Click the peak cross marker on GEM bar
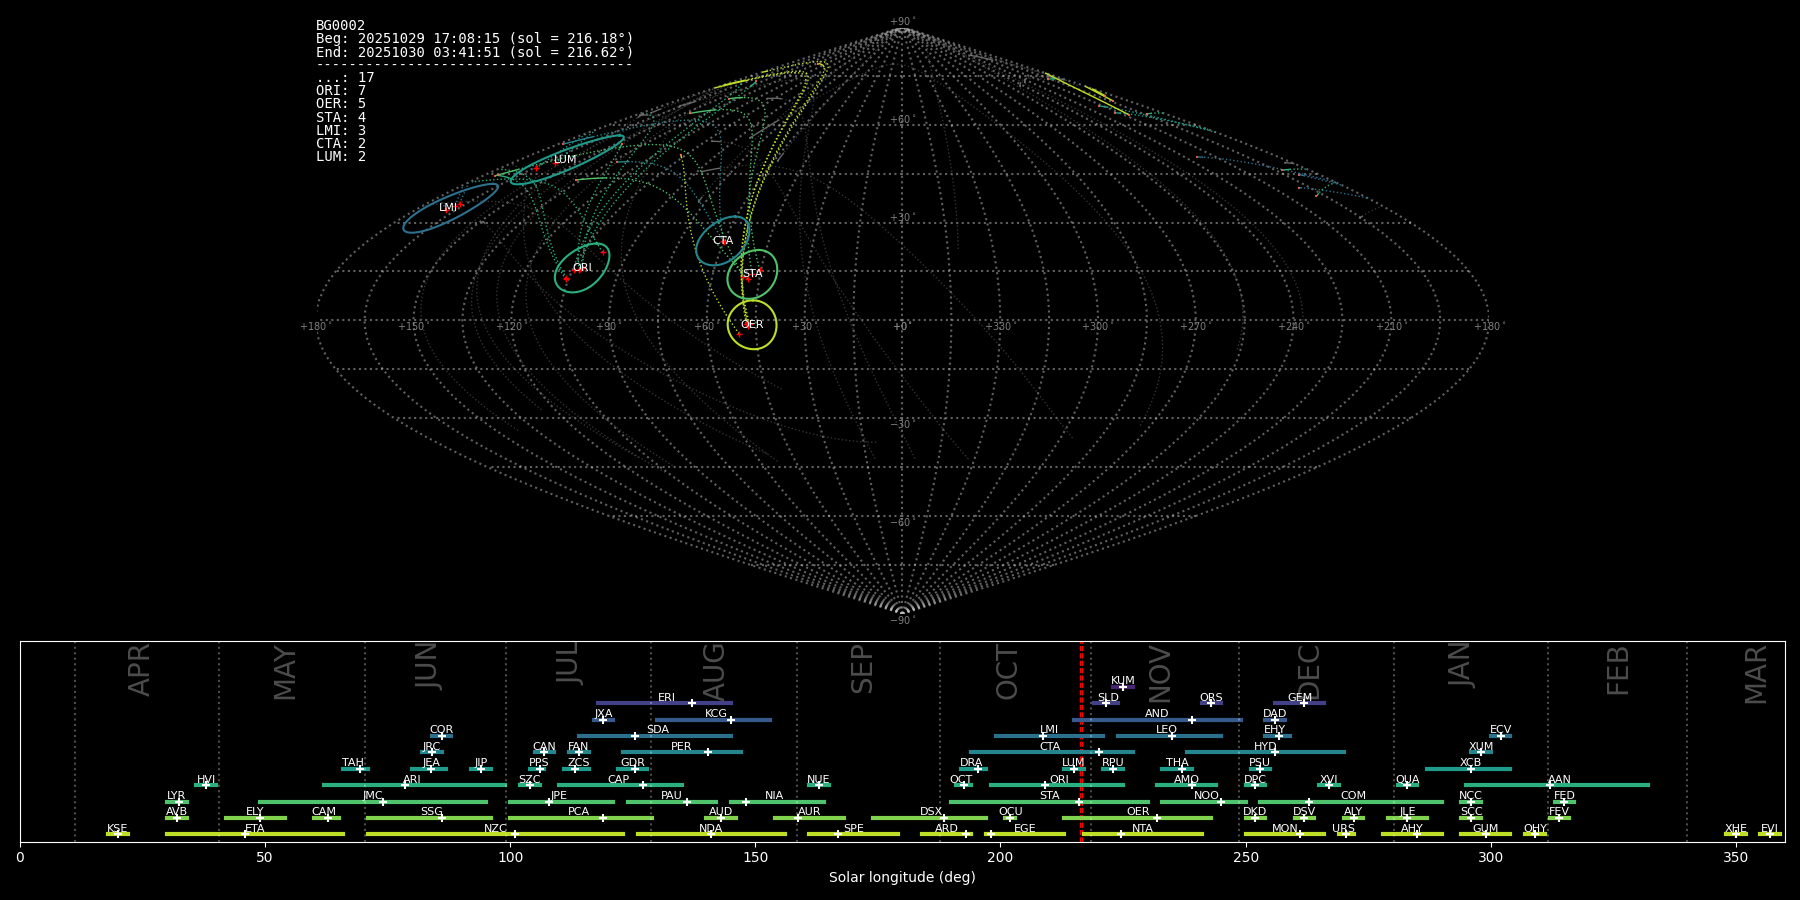This screenshot has width=1800, height=900. (1303, 703)
